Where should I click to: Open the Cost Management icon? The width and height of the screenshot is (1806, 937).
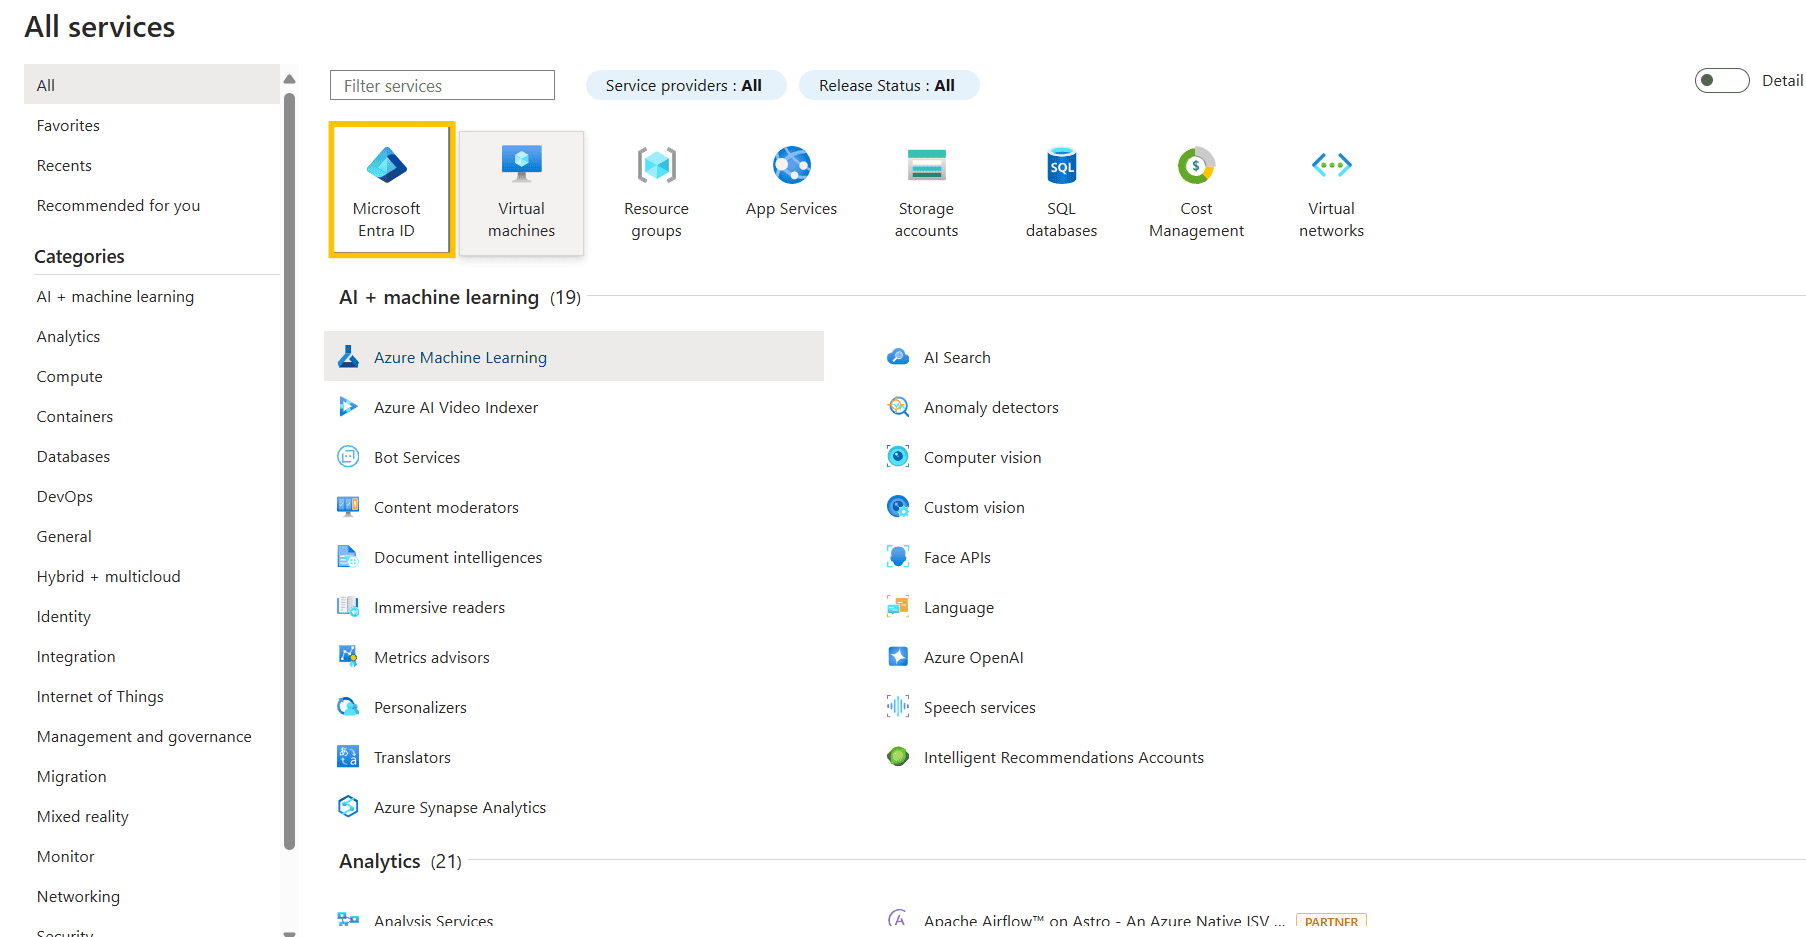1196,165
